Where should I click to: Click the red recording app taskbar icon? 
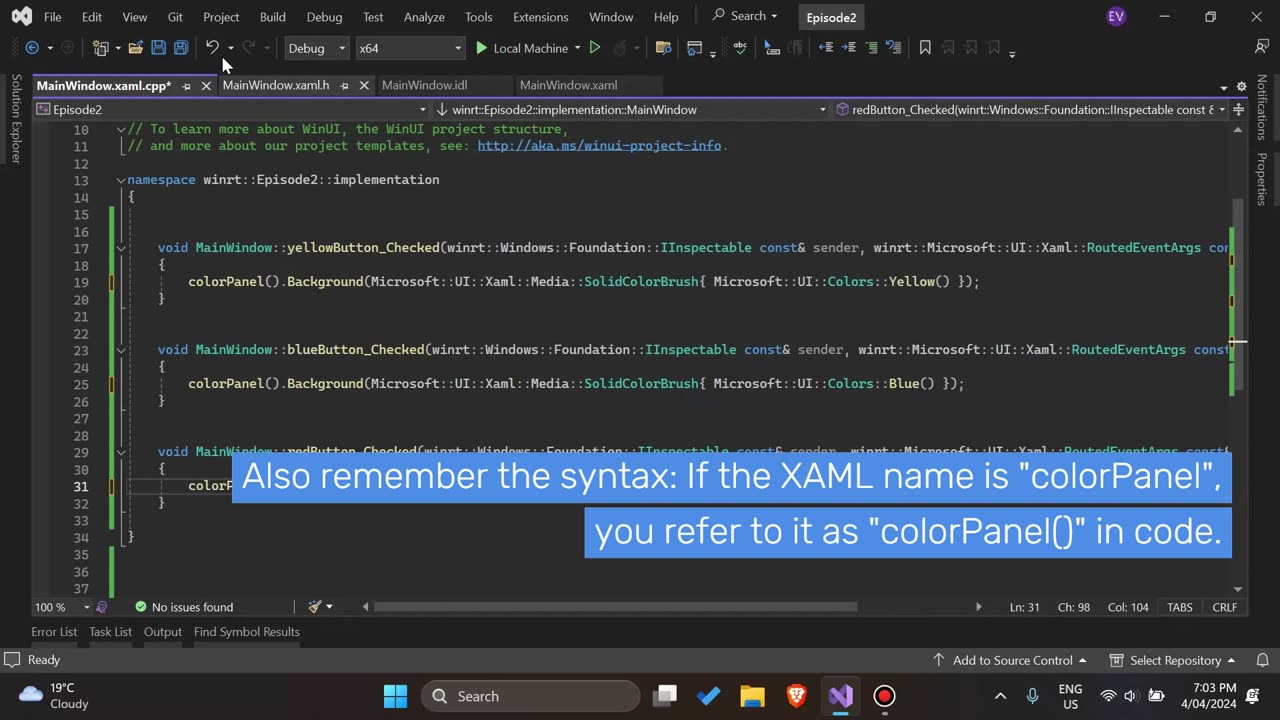click(885, 696)
